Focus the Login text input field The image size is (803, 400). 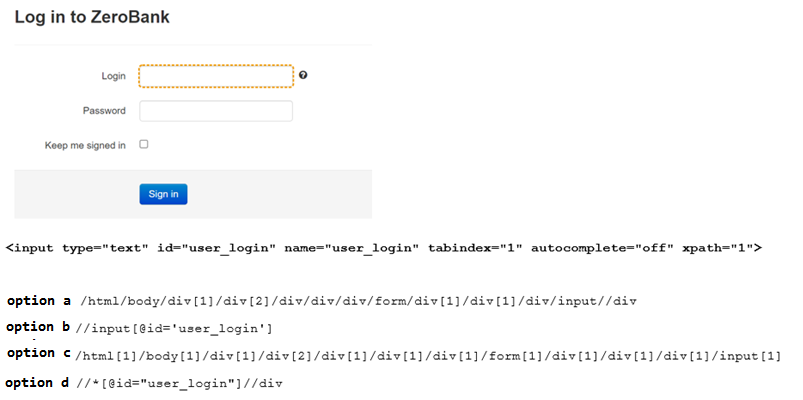pos(216,76)
